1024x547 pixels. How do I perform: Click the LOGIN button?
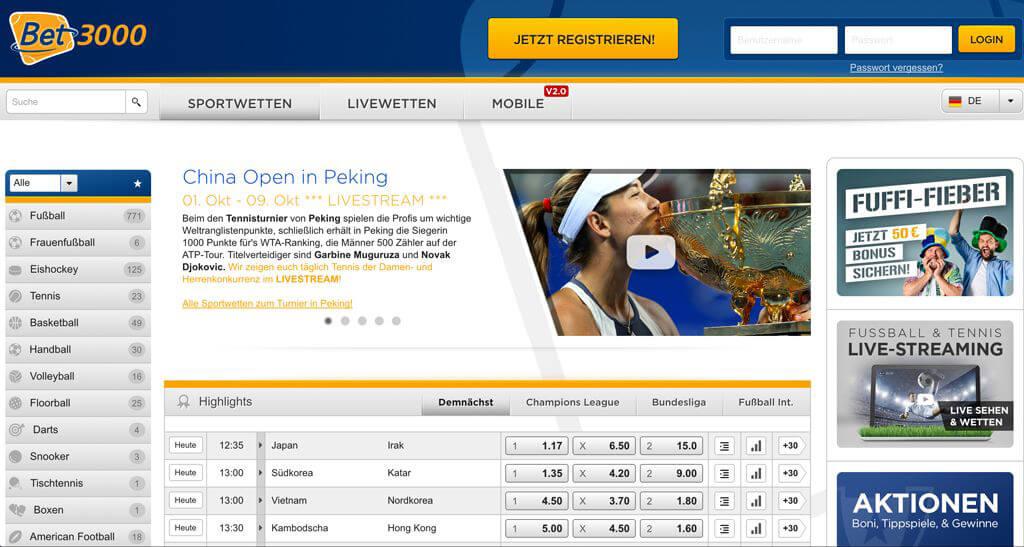[986, 39]
